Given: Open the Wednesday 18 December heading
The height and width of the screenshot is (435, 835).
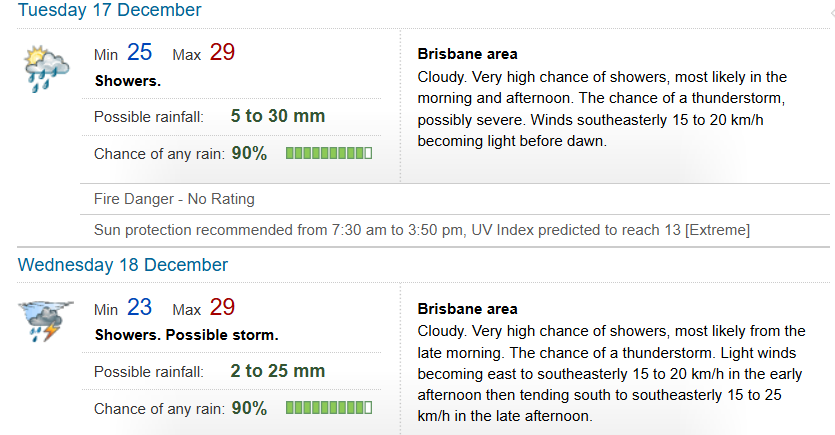Looking at the screenshot, I should [x=122, y=265].
